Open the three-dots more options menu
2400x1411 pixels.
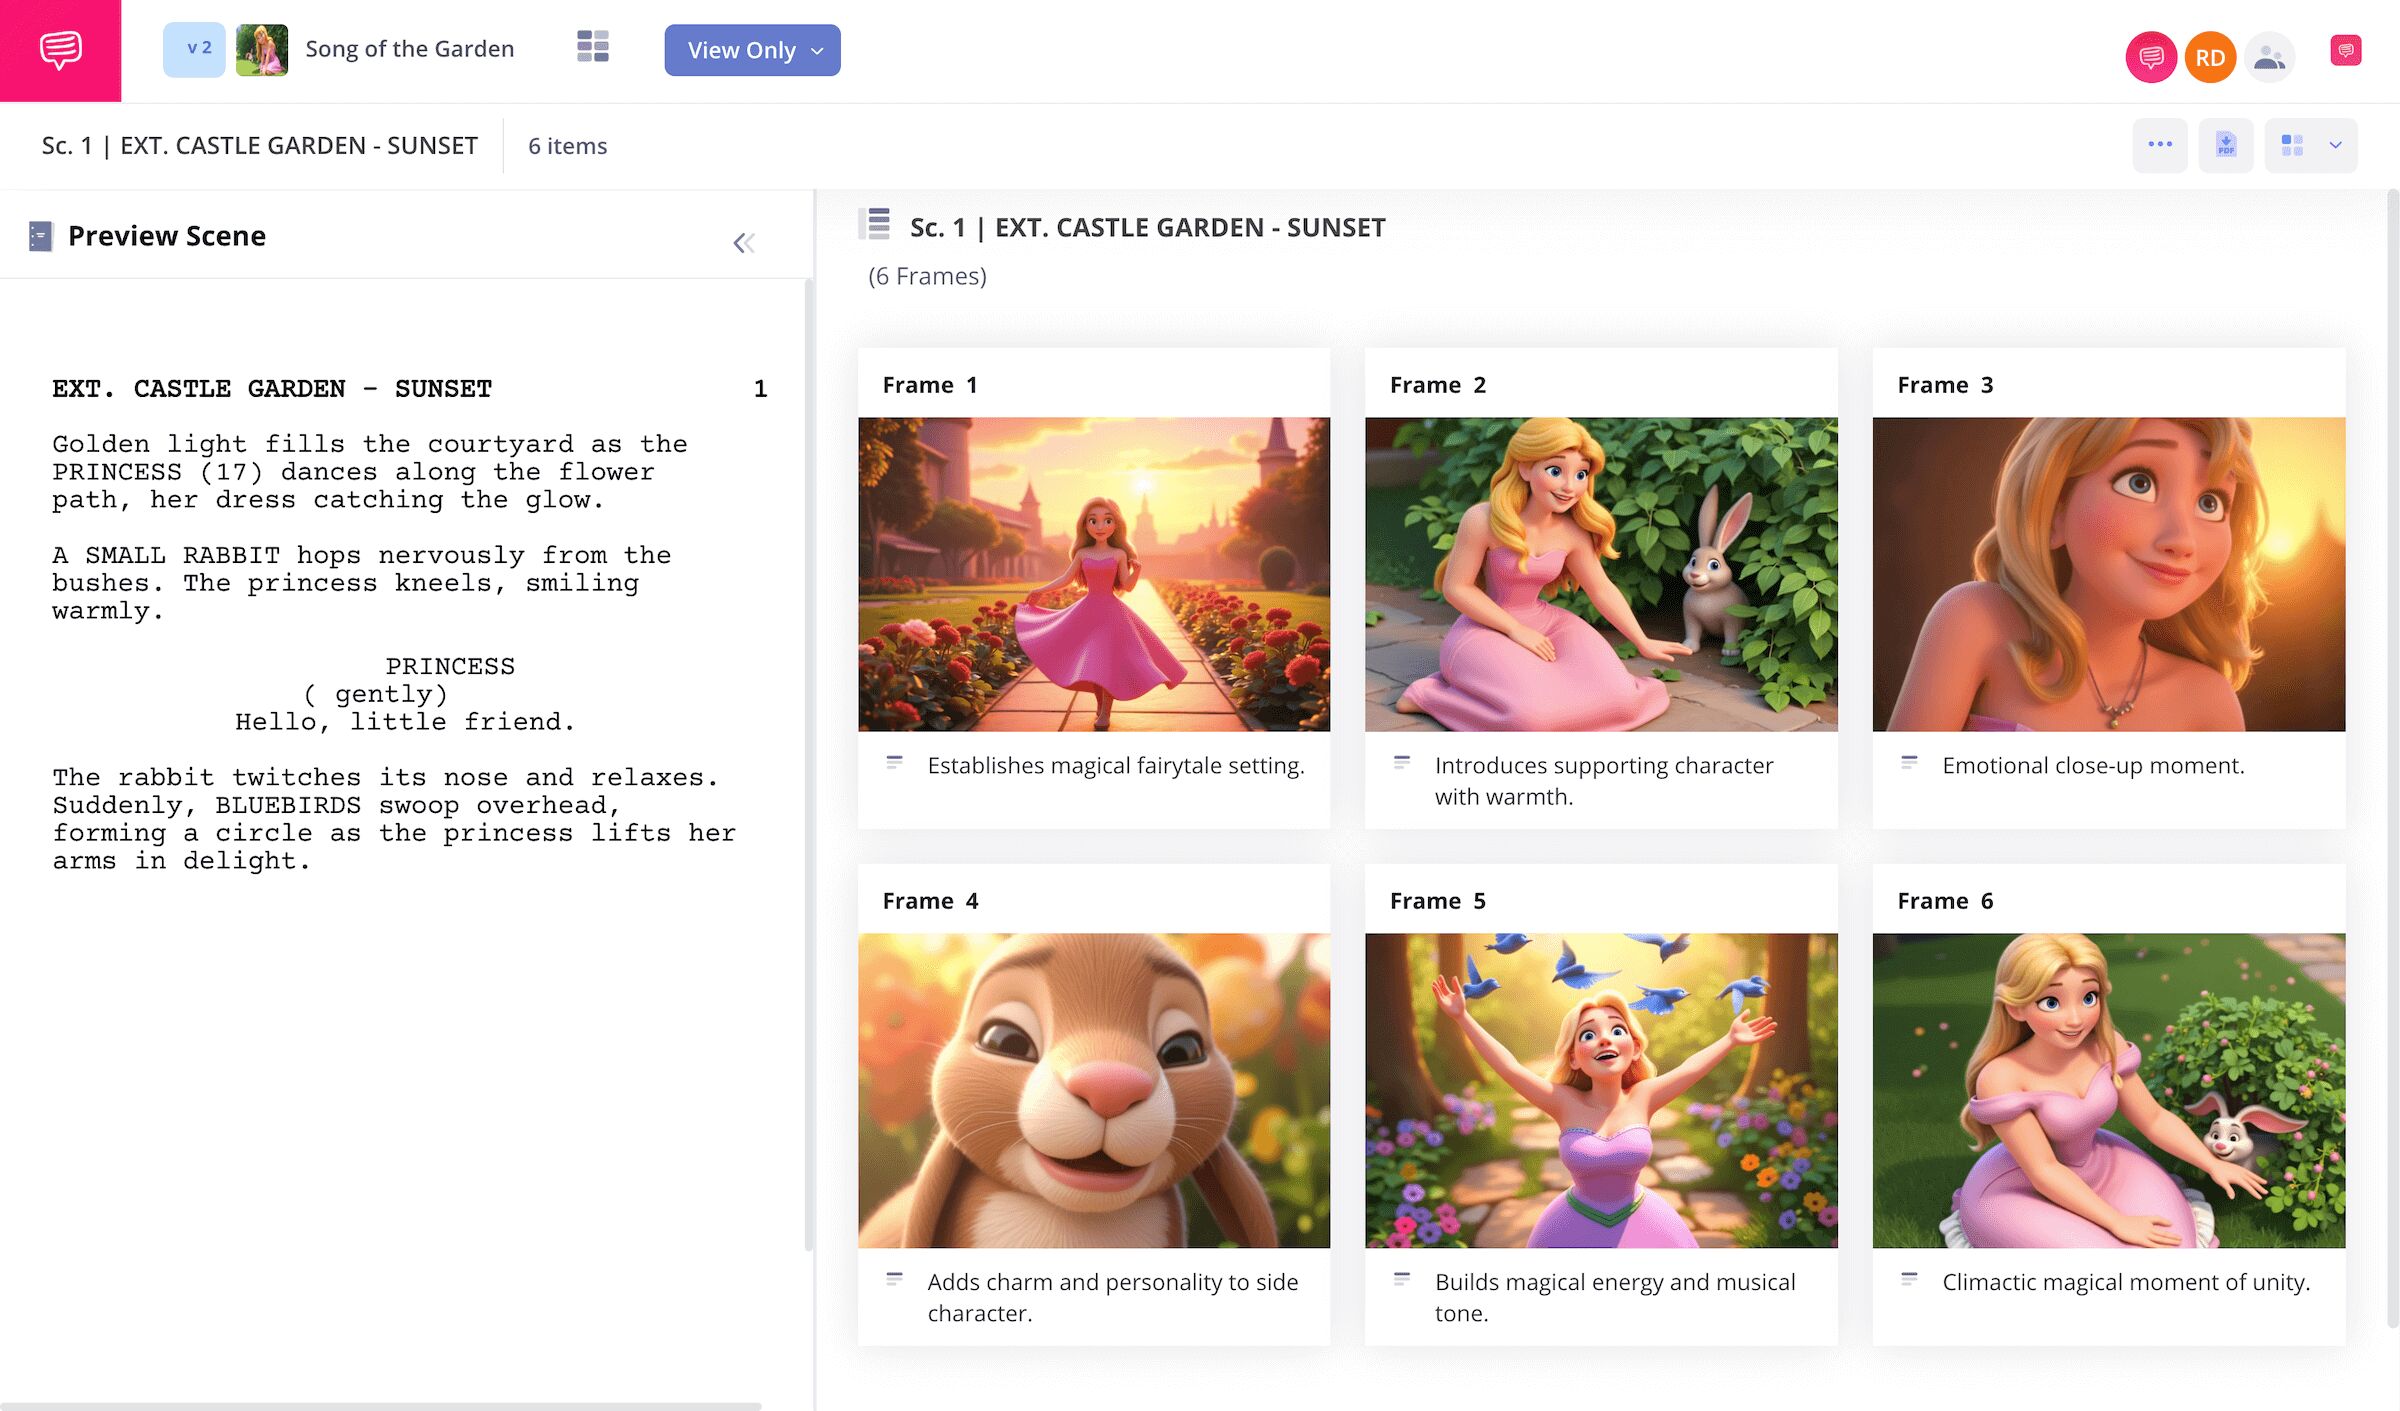click(2159, 145)
